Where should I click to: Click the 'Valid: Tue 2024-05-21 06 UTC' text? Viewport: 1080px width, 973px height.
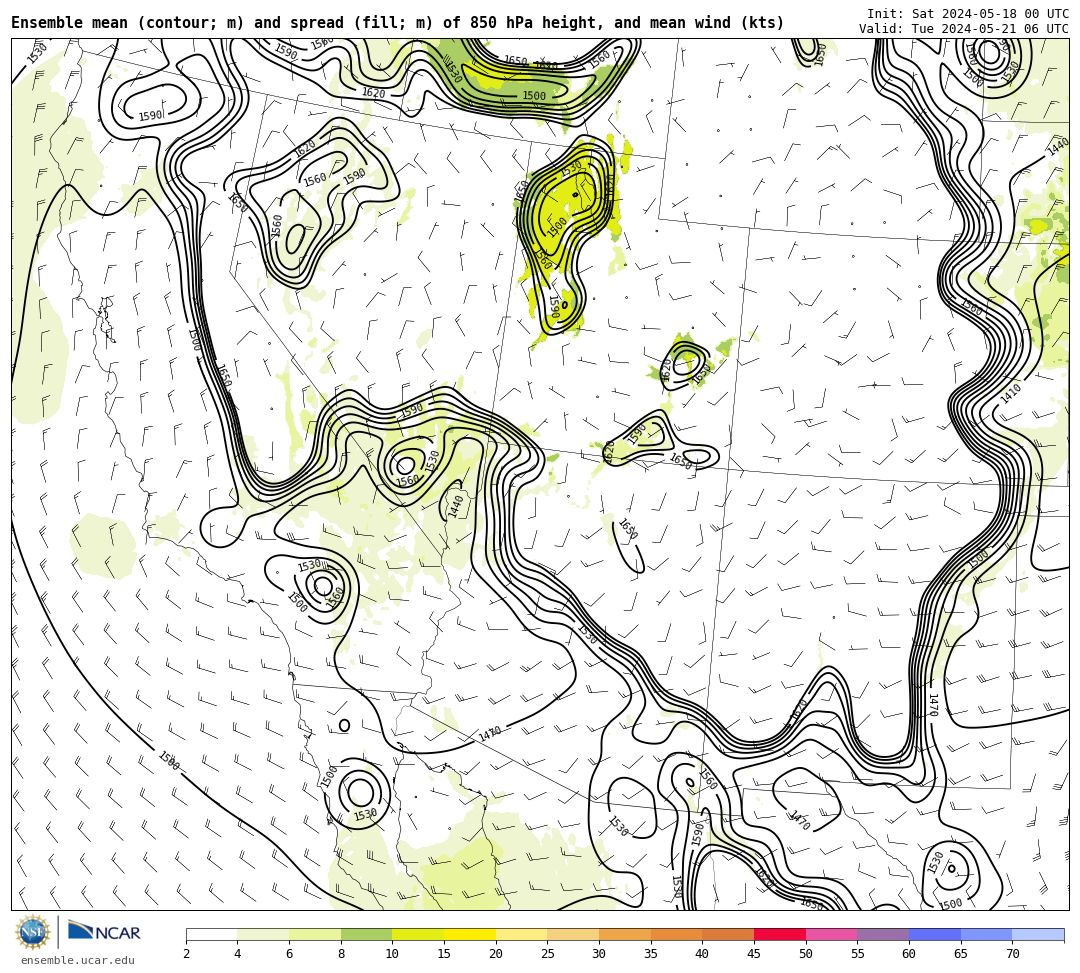964,29
